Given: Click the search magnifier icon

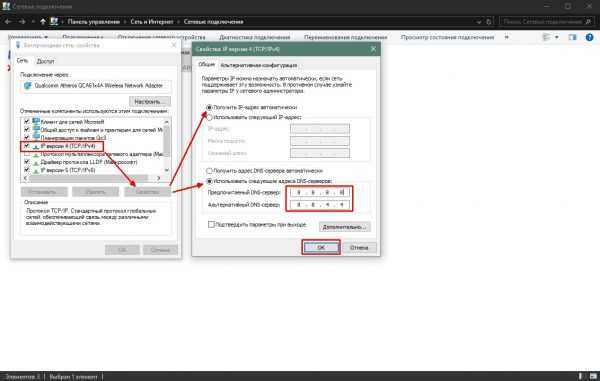Looking at the screenshot, I should click(589, 22).
